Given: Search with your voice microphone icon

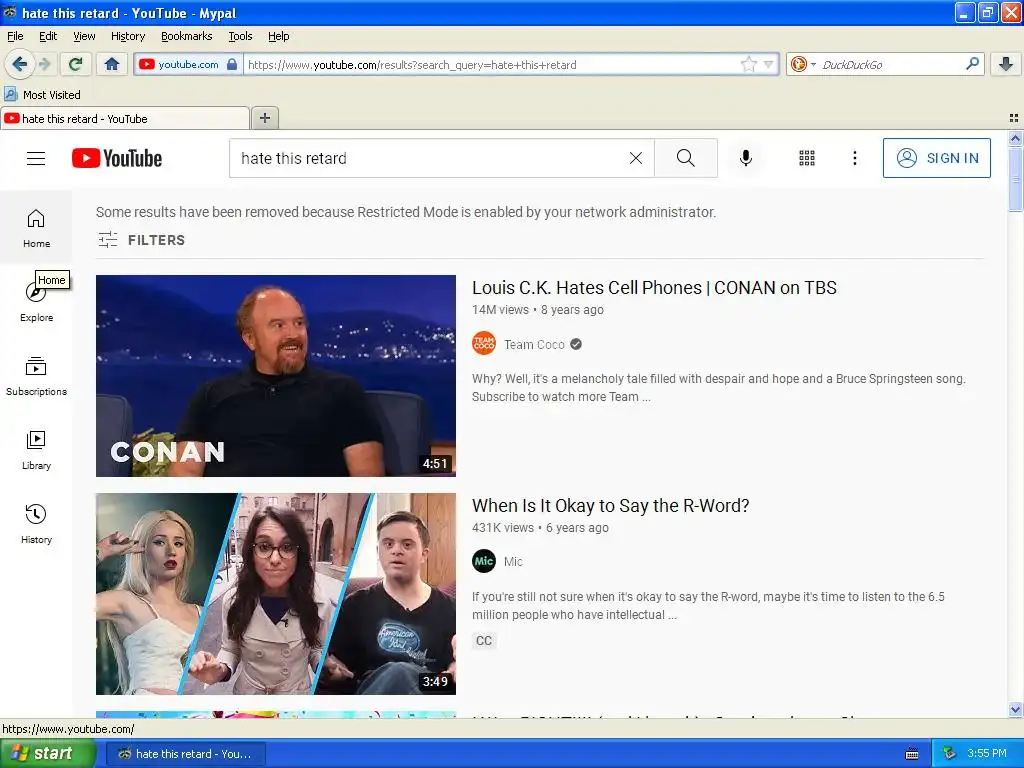Looking at the screenshot, I should pyautogui.click(x=746, y=158).
